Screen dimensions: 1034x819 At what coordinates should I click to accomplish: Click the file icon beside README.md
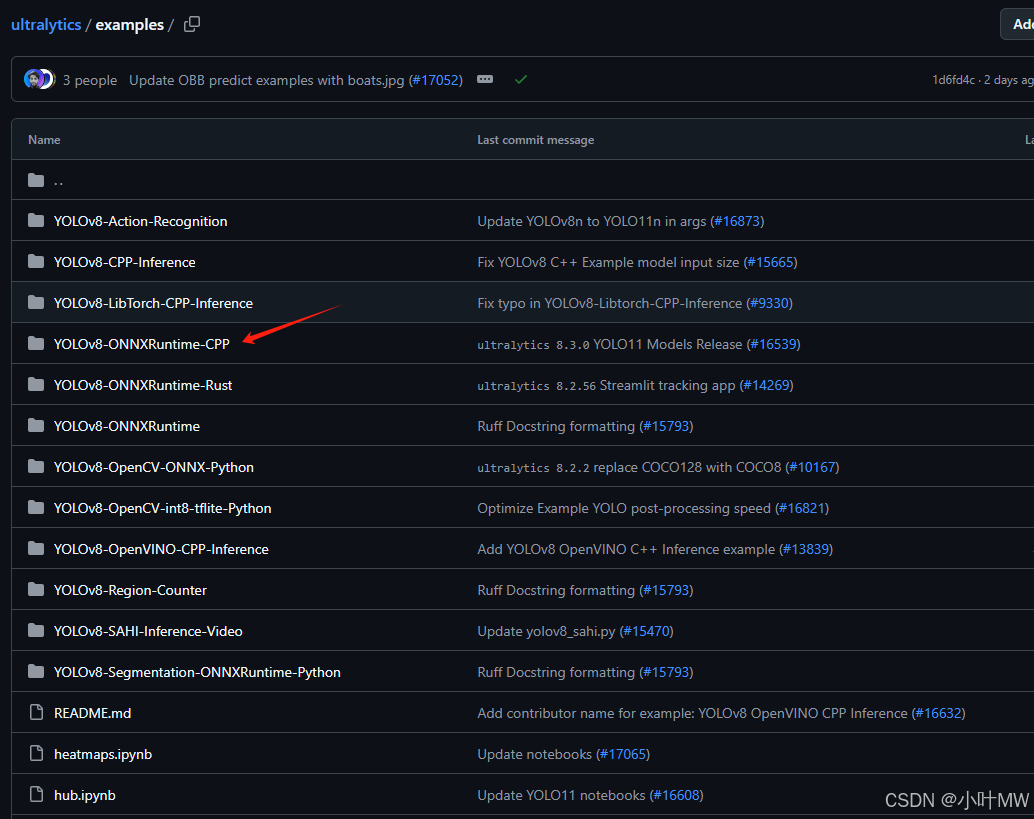point(34,712)
